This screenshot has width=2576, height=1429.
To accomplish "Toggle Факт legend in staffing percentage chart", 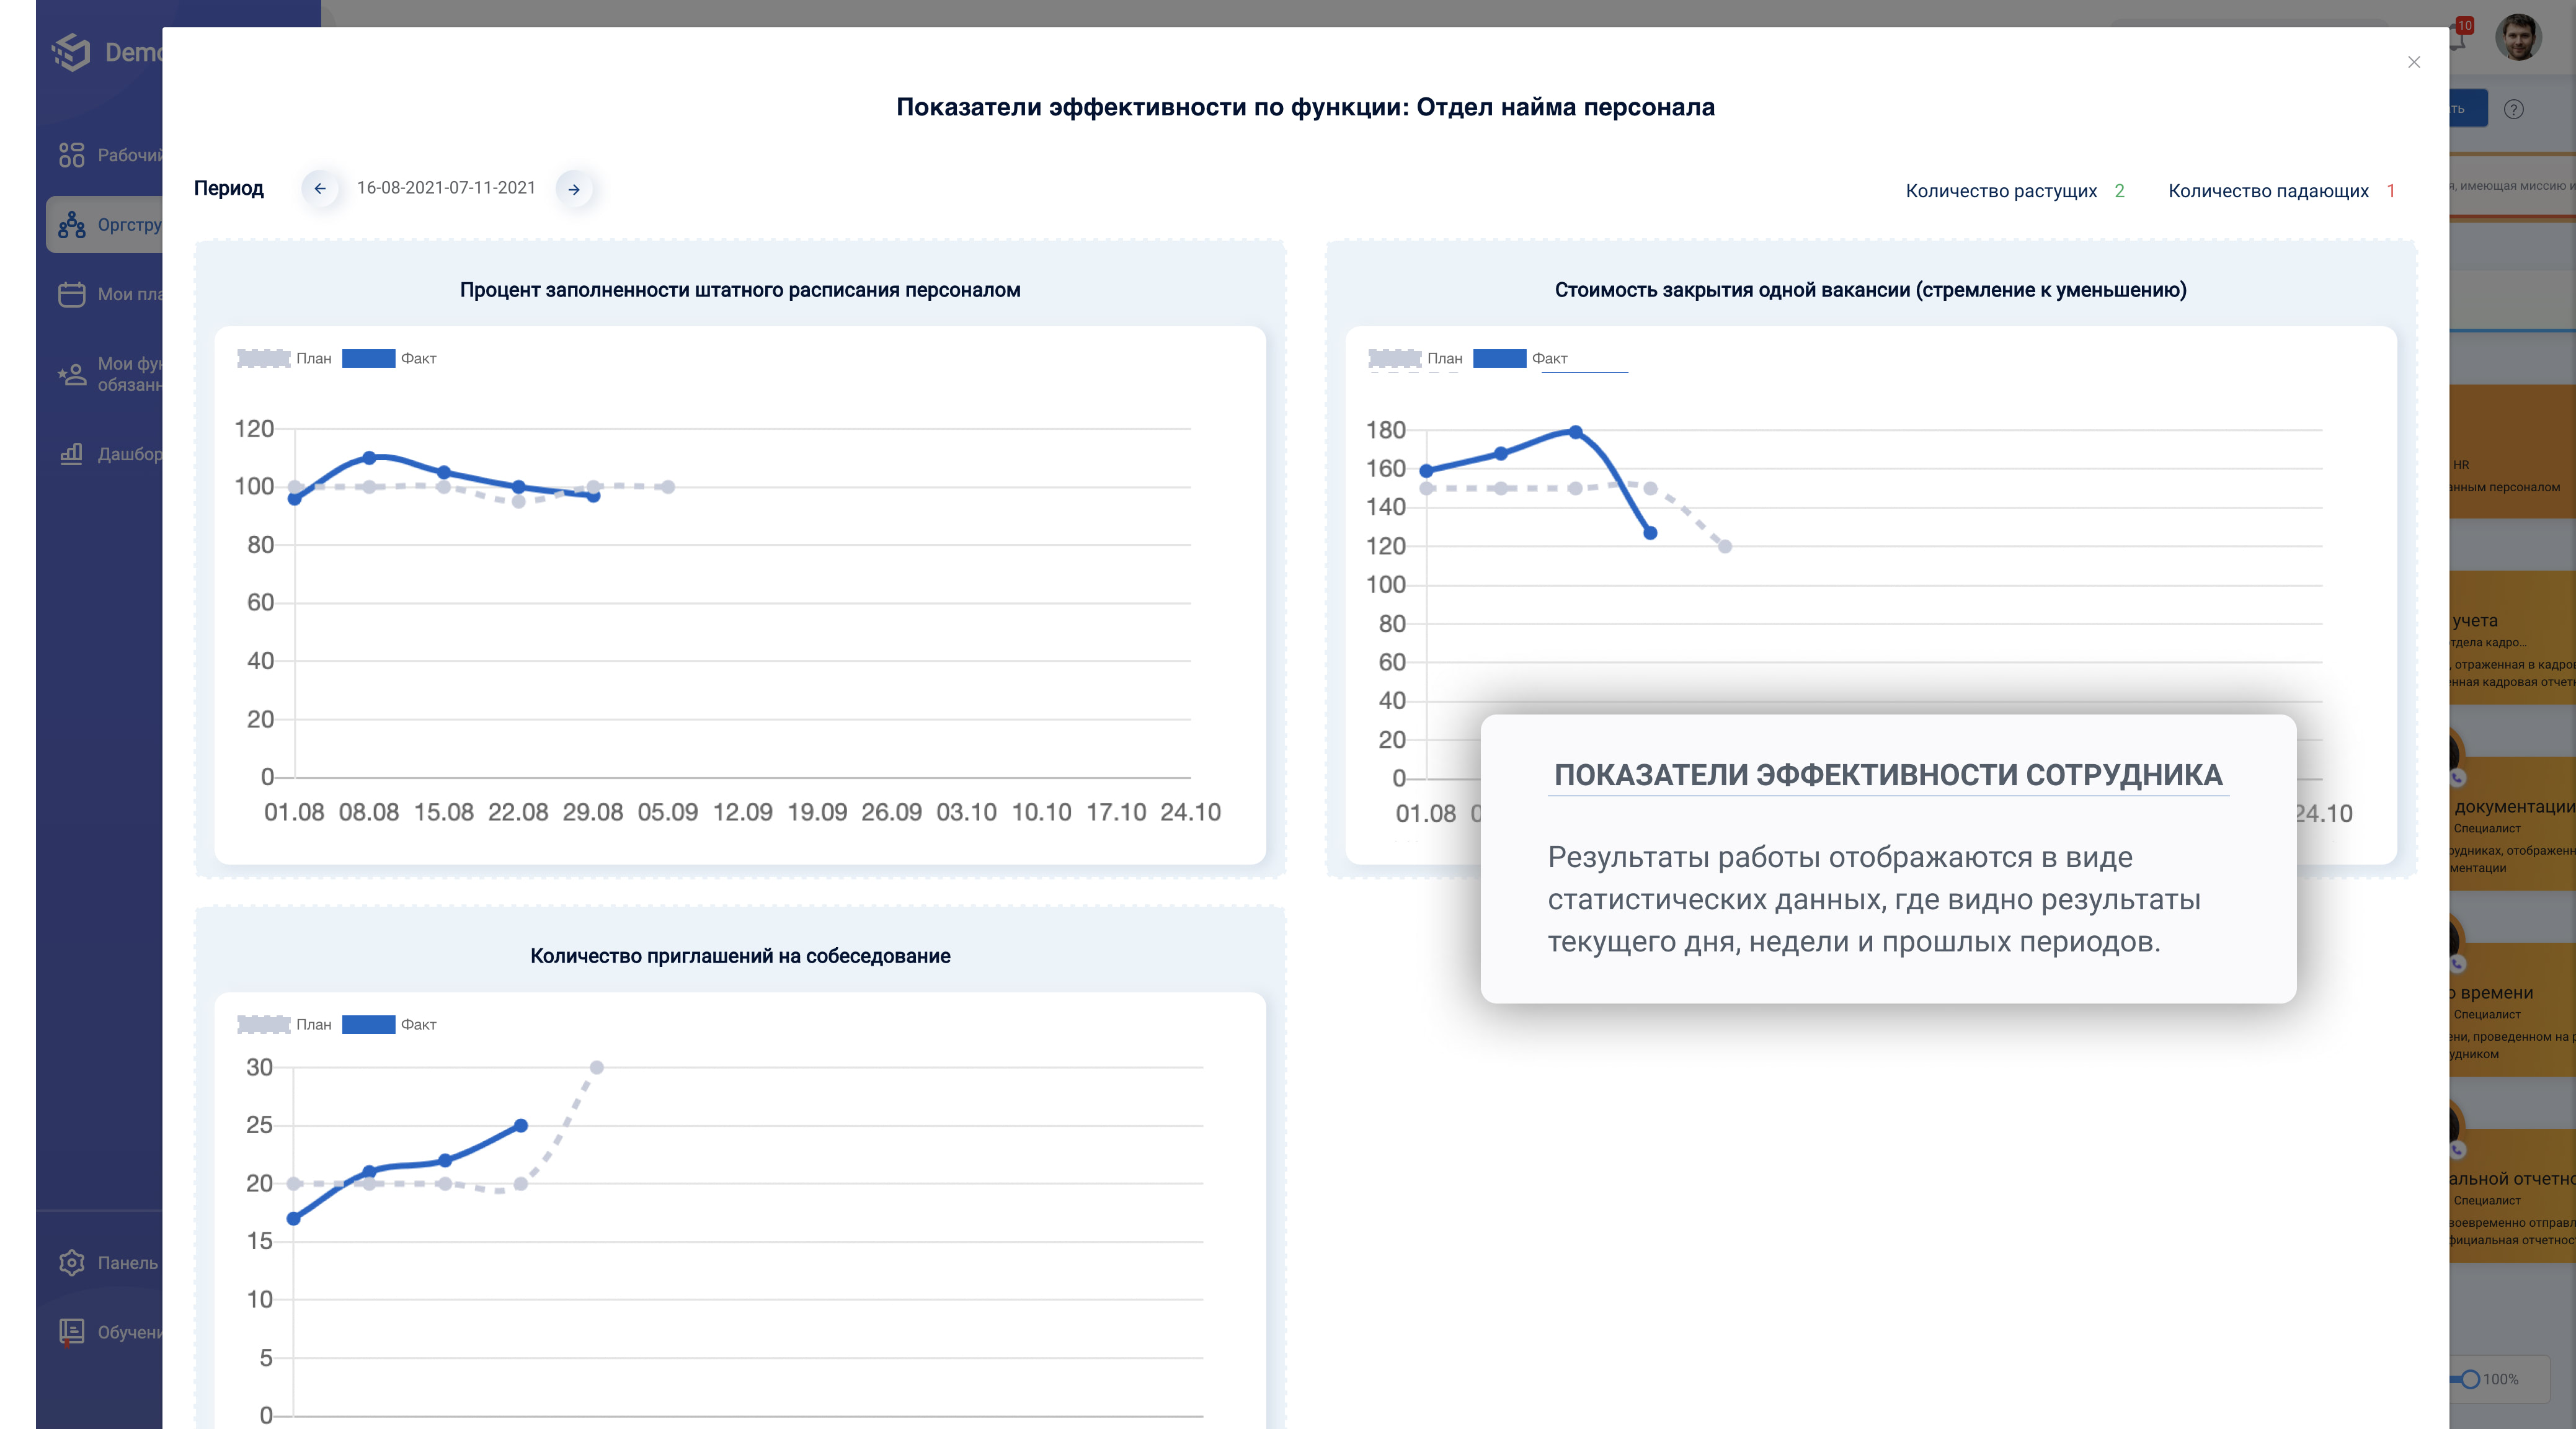I will click(x=389, y=358).
